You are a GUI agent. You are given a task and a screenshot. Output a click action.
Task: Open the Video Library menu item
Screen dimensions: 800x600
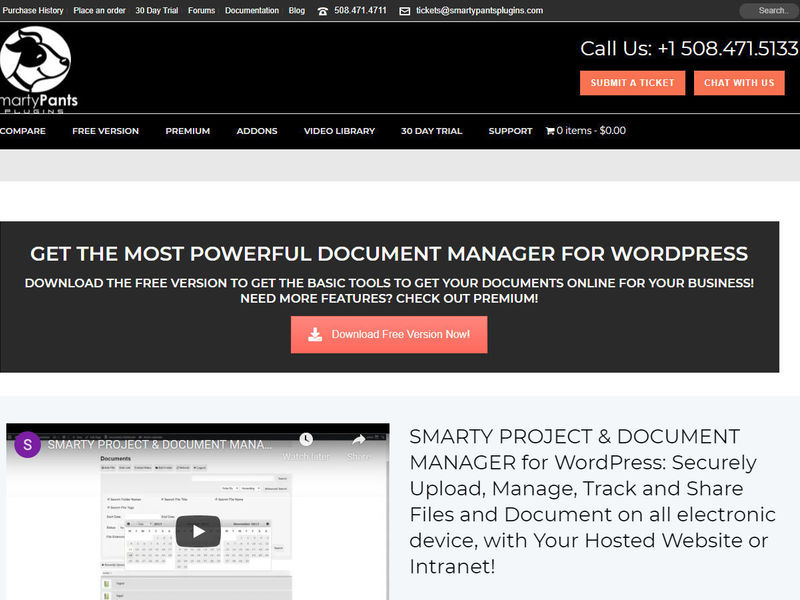coord(339,131)
